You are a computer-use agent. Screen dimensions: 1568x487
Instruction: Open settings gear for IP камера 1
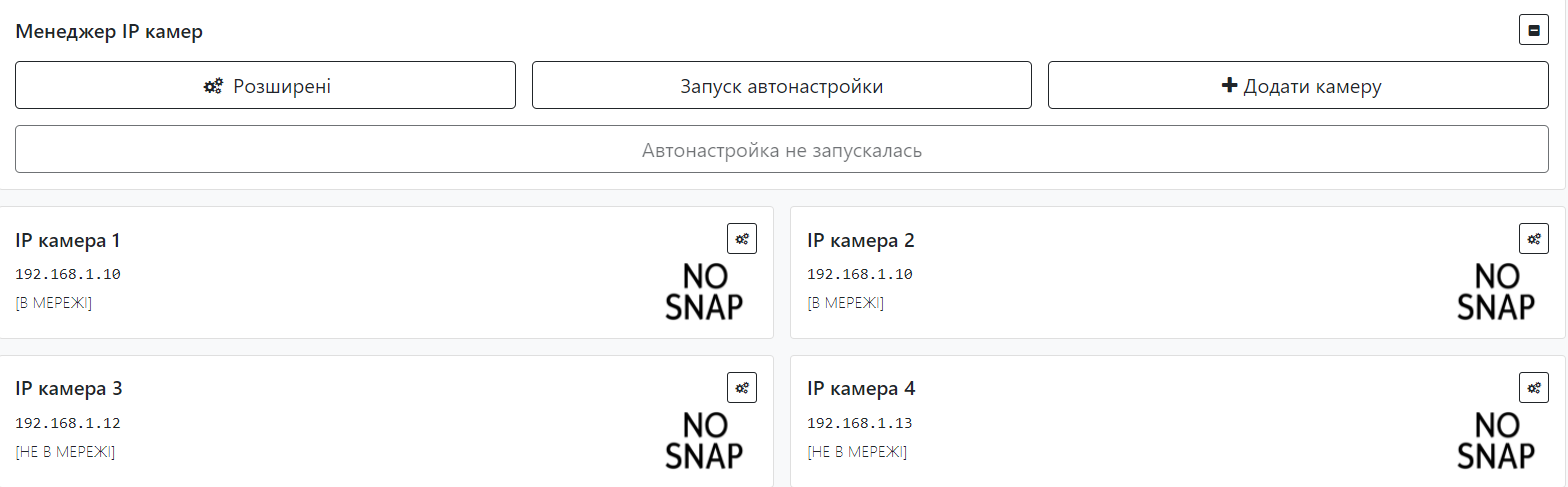click(x=742, y=239)
